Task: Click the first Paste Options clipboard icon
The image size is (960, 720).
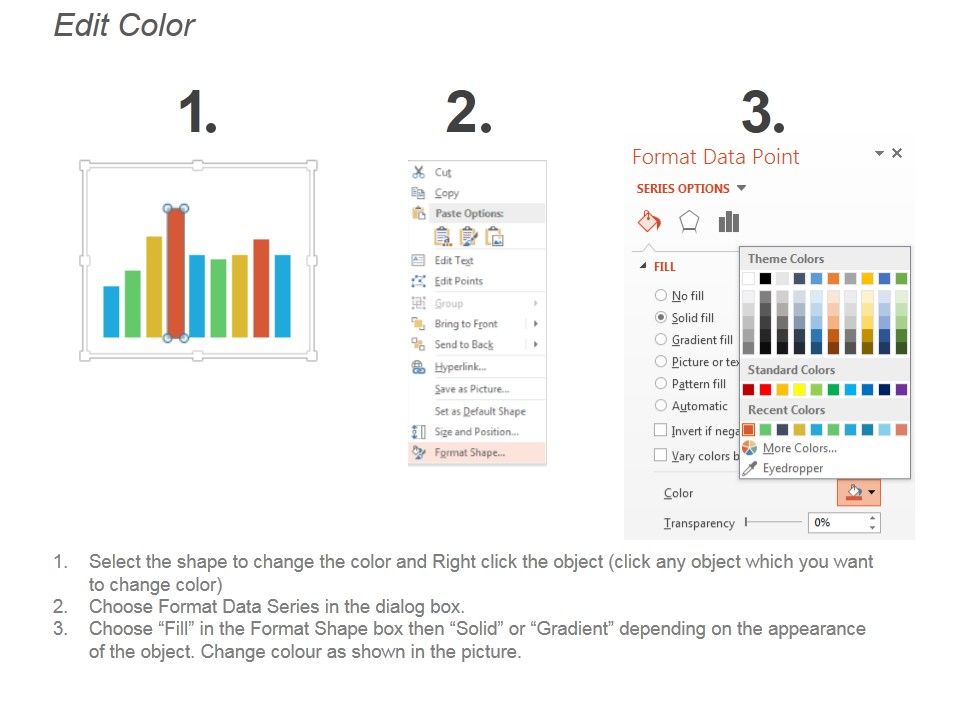Action: point(443,236)
